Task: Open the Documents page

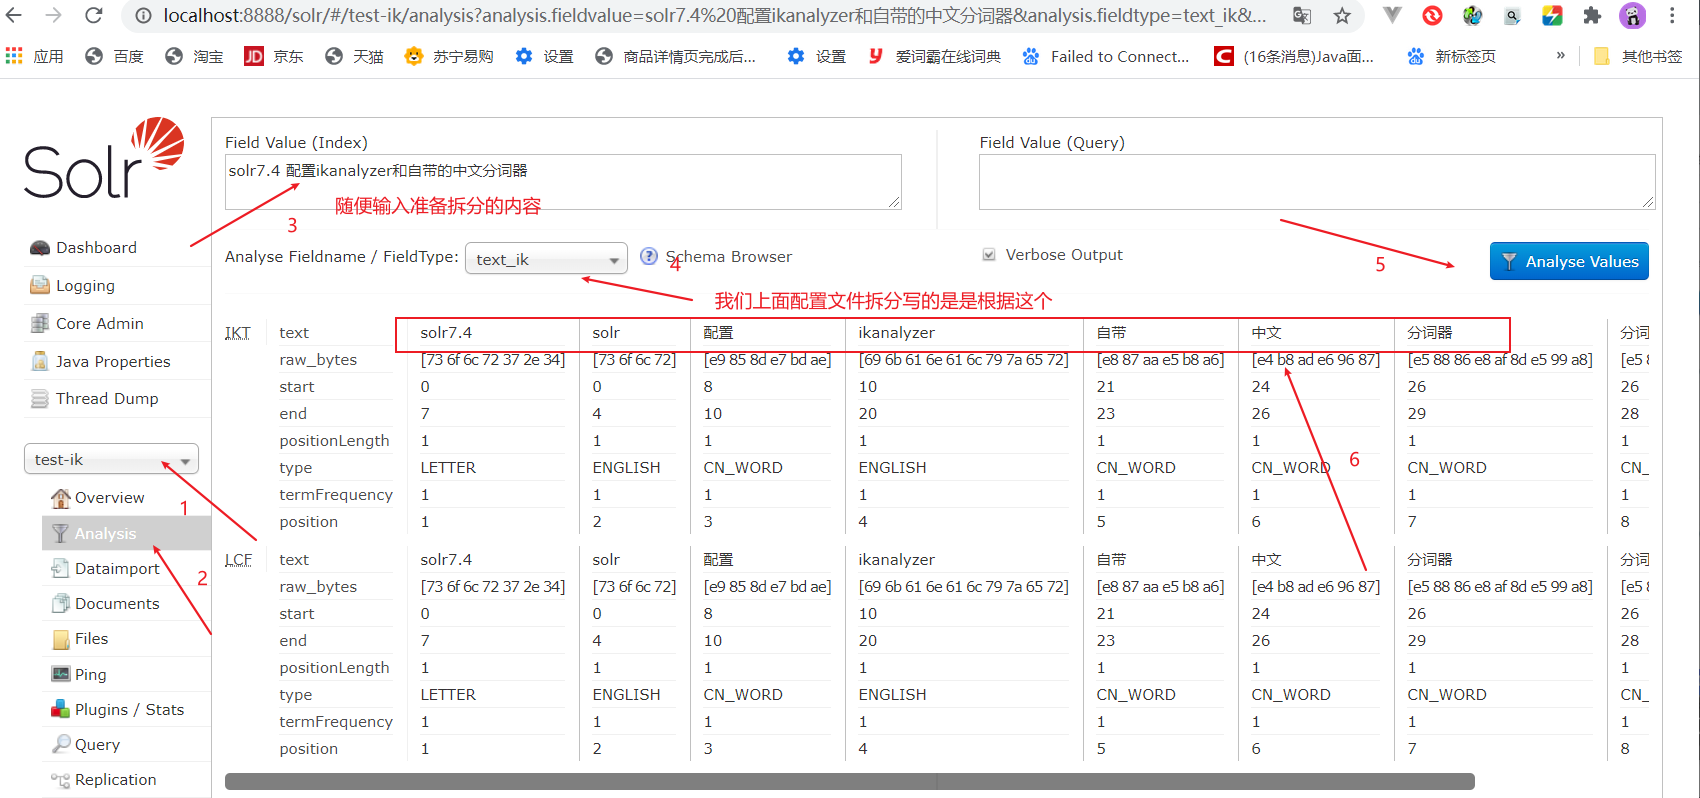Action: (x=117, y=603)
